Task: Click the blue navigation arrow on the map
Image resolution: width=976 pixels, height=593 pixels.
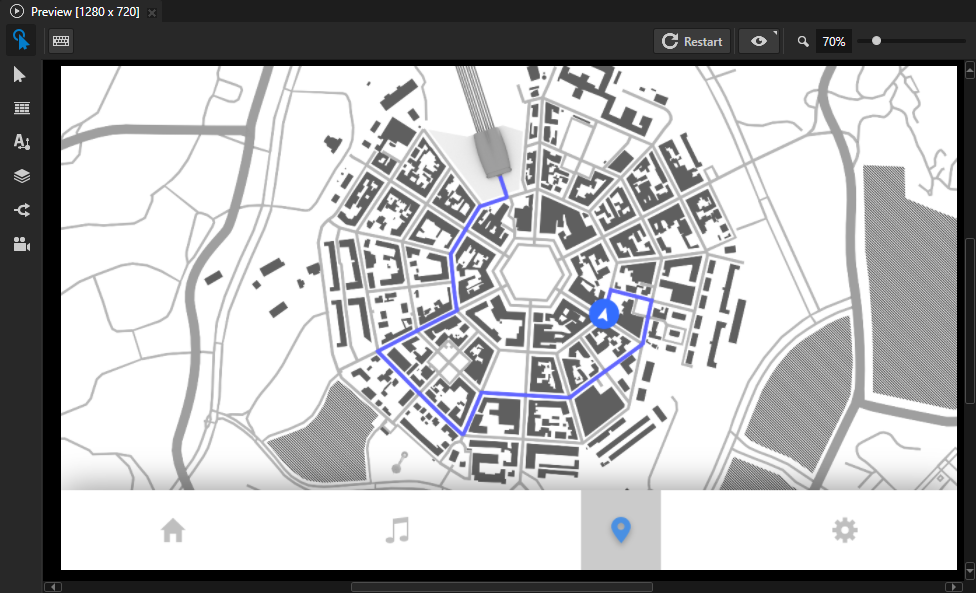Action: [x=604, y=312]
